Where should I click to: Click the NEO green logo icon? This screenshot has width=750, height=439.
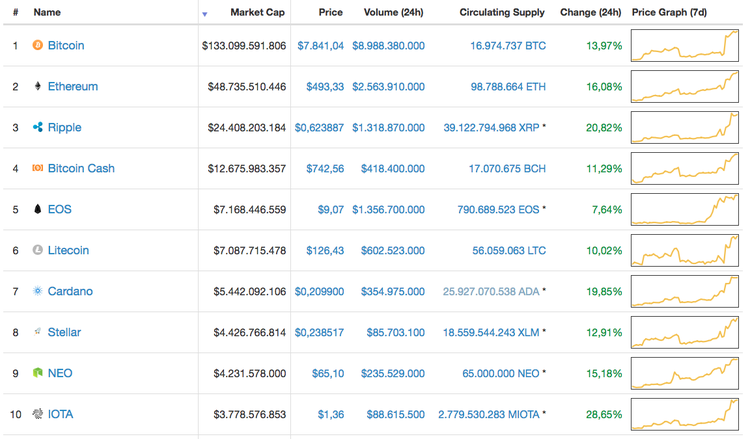tap(38, 373)
